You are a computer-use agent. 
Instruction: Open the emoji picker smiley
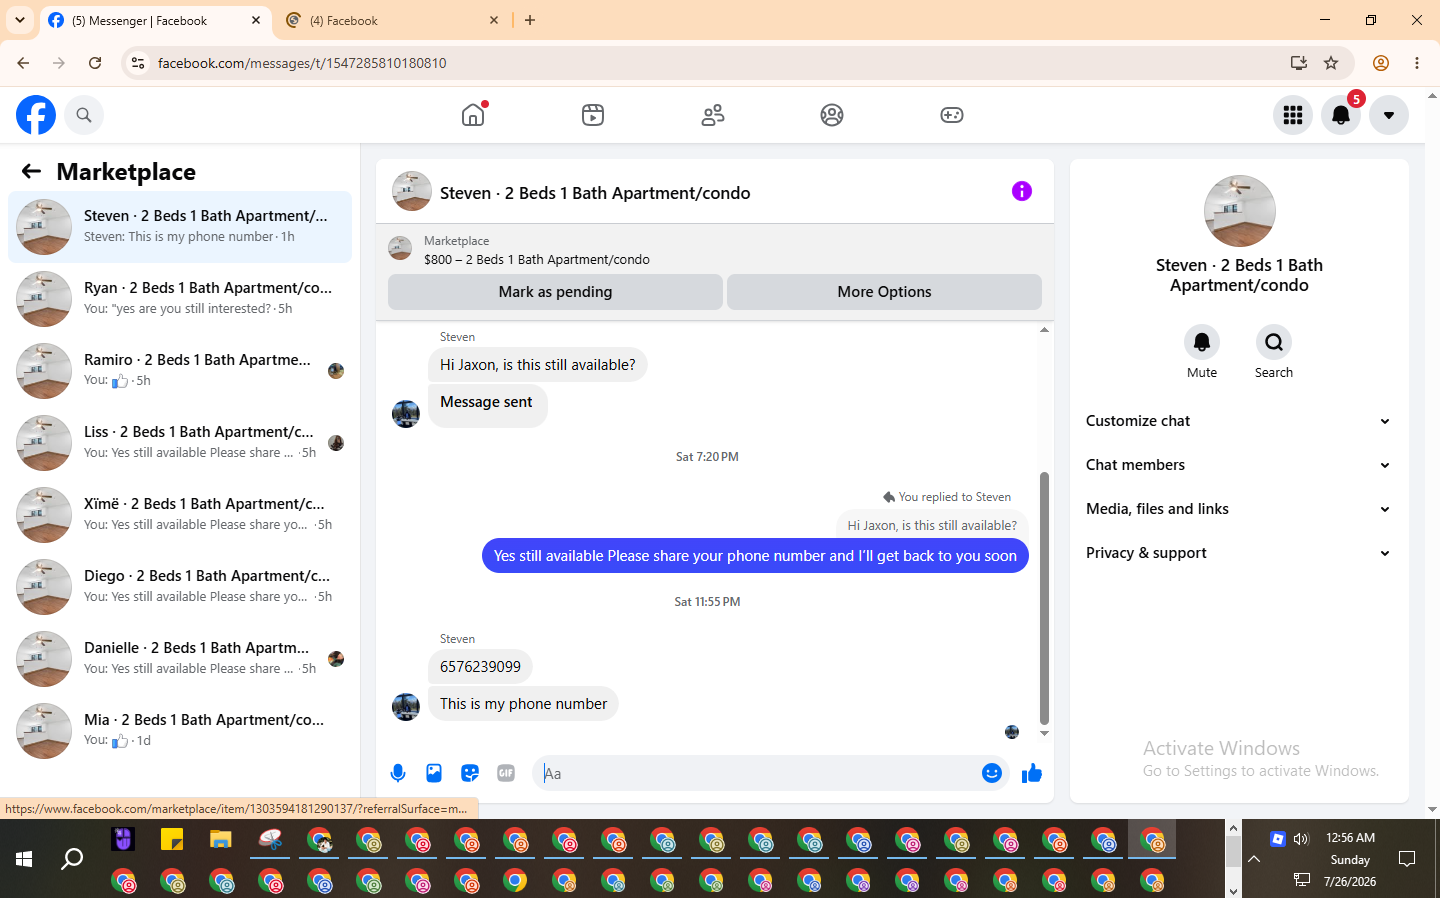(992, 773)
